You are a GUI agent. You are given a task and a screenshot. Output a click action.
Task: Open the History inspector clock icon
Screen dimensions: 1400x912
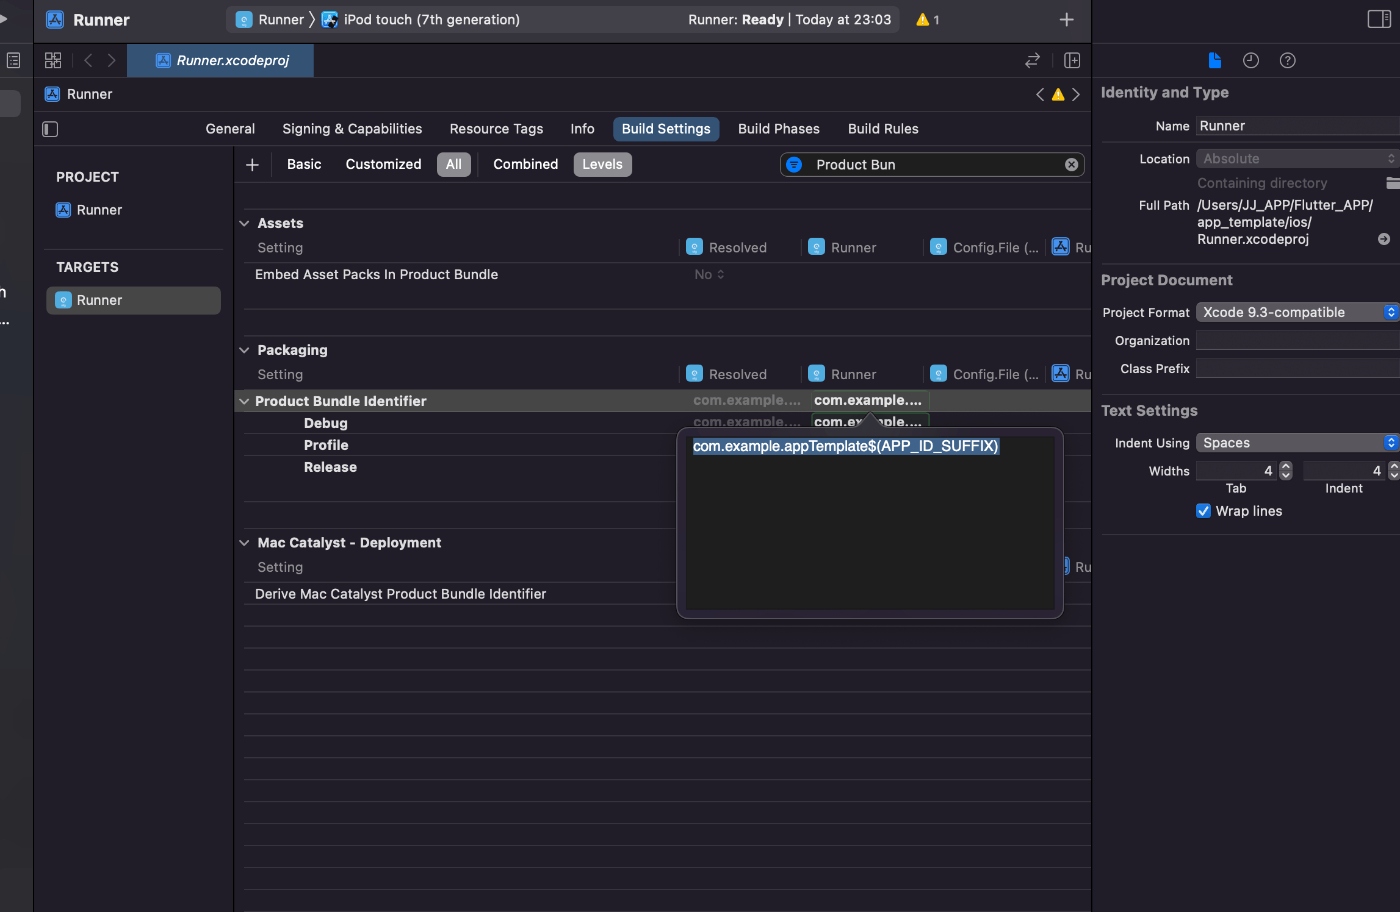[1251, 60]
